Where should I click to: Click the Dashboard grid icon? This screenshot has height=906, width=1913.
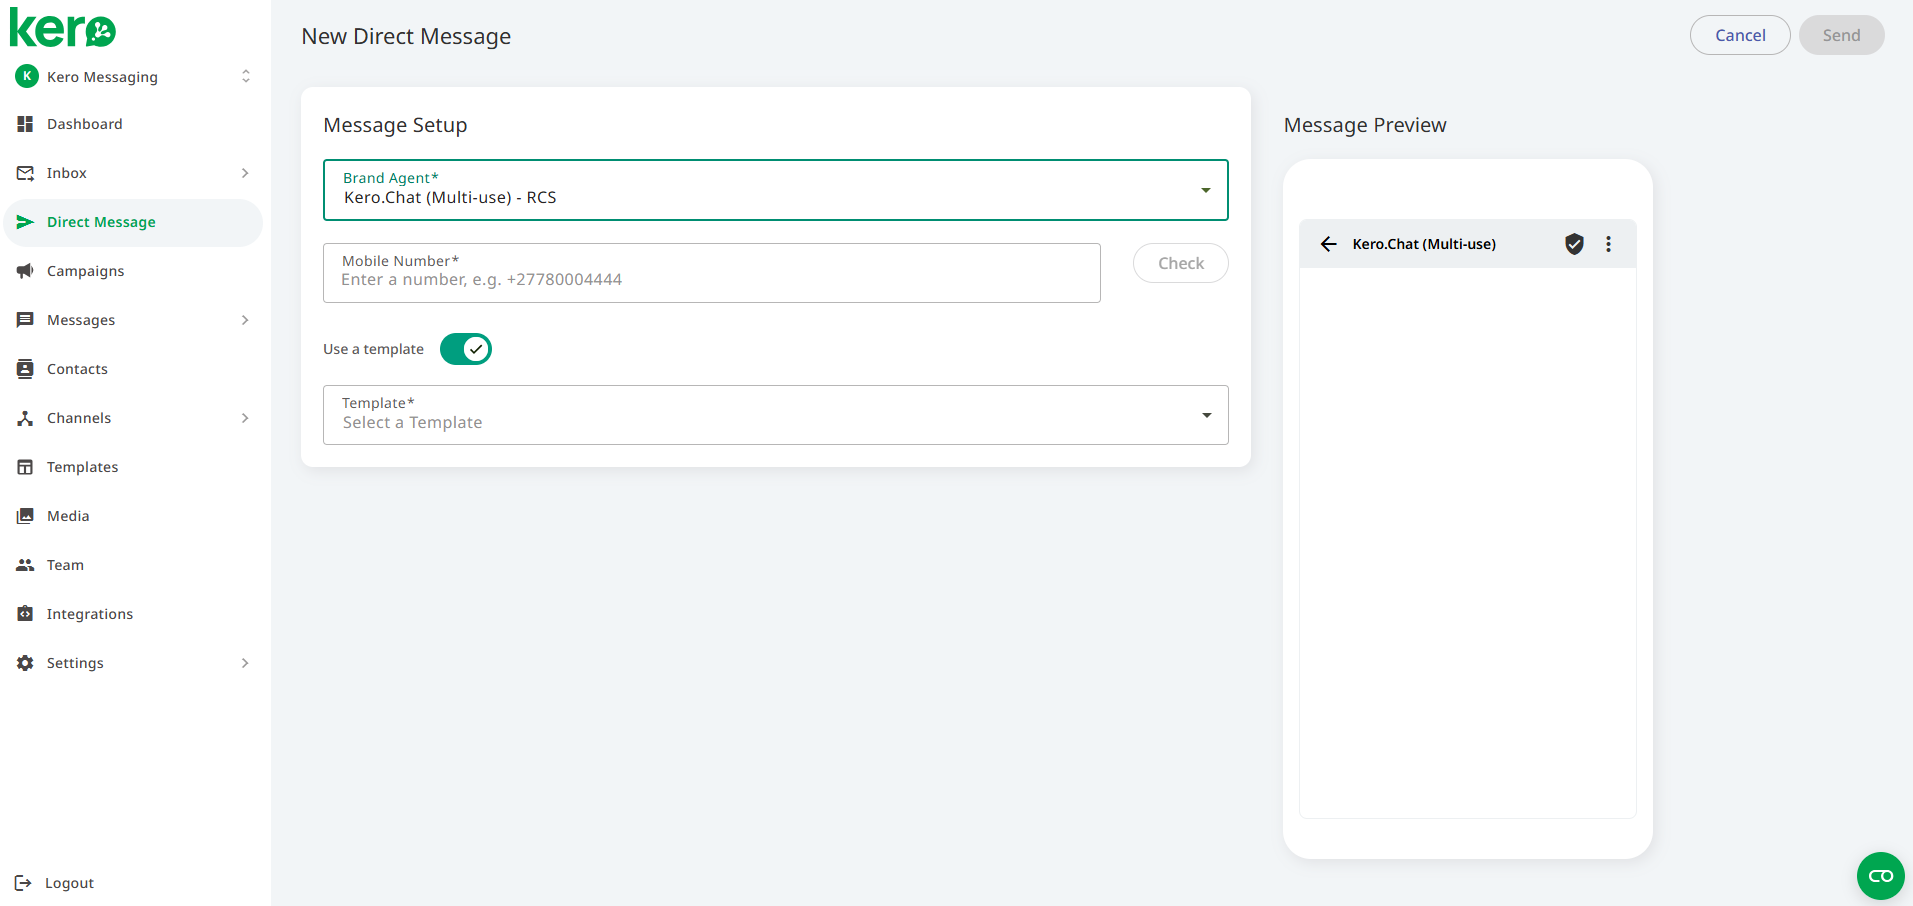pyautogui.click(x=25, y=124)
